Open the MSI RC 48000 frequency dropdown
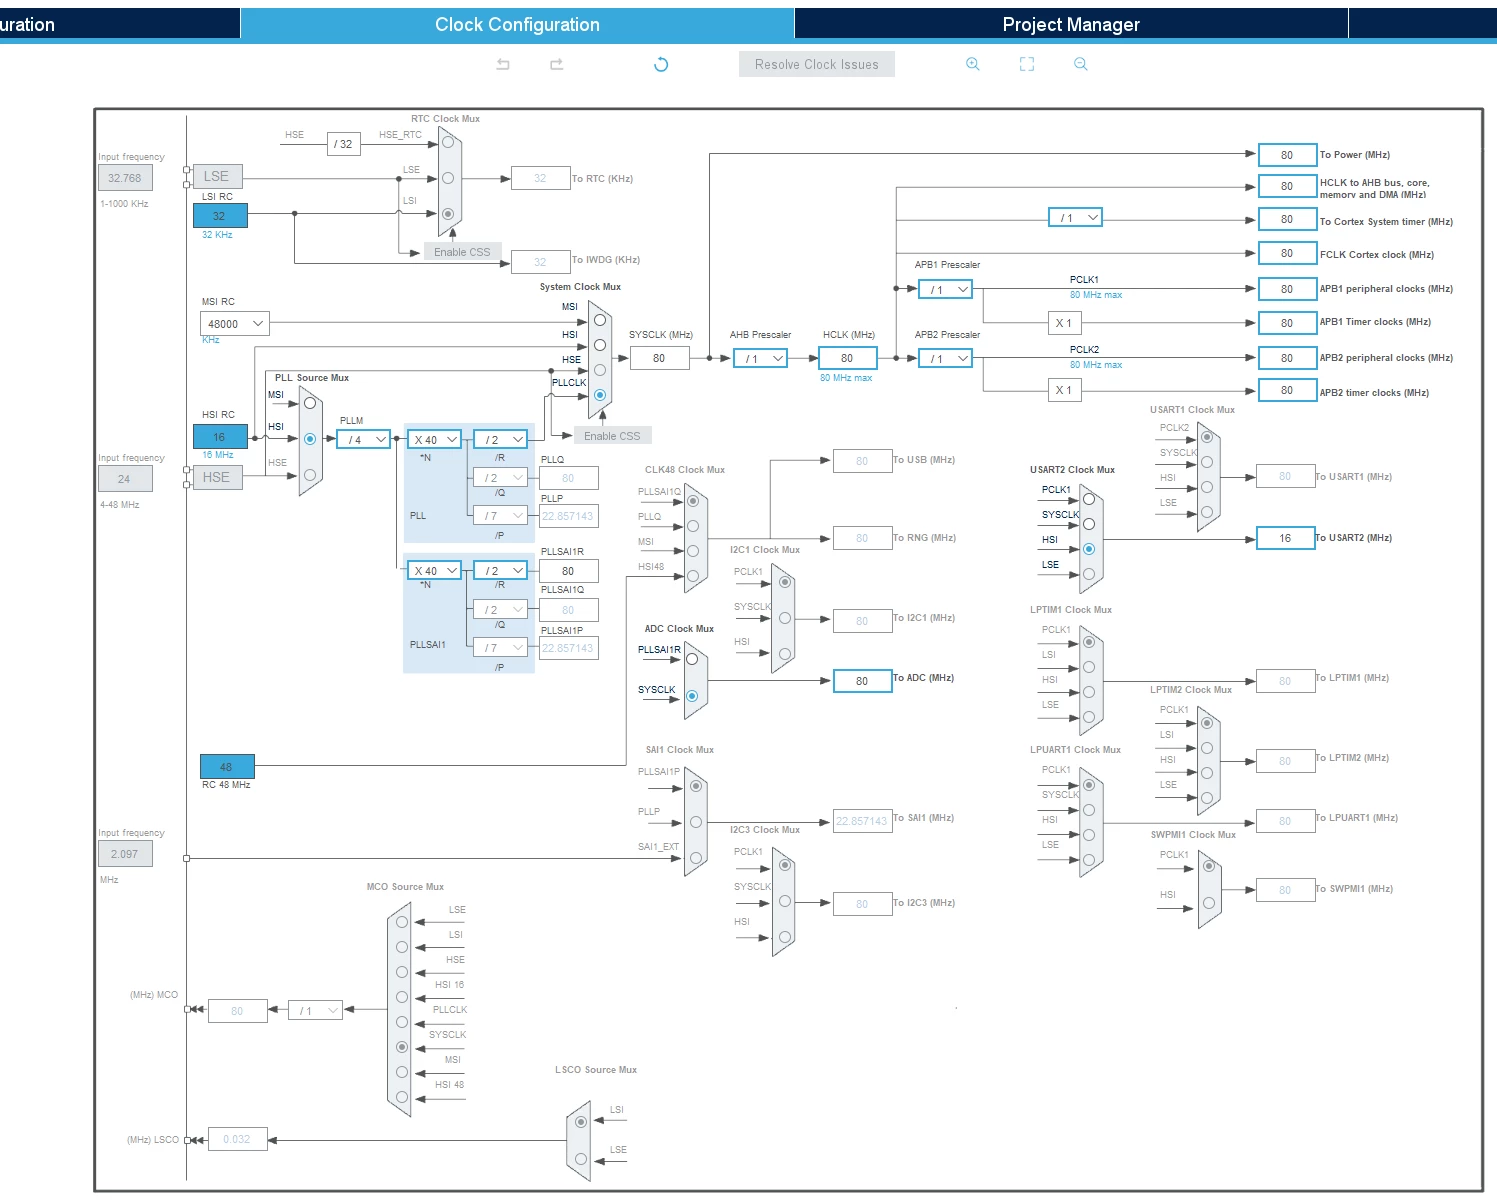1497x1200 pixels. 235,324
